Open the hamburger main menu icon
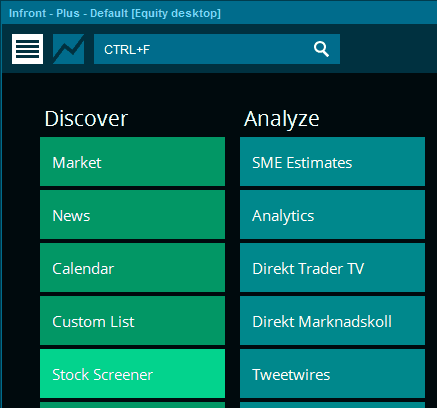Image resolution: width=437 pixels, height=408 pixels. [27, 49]
